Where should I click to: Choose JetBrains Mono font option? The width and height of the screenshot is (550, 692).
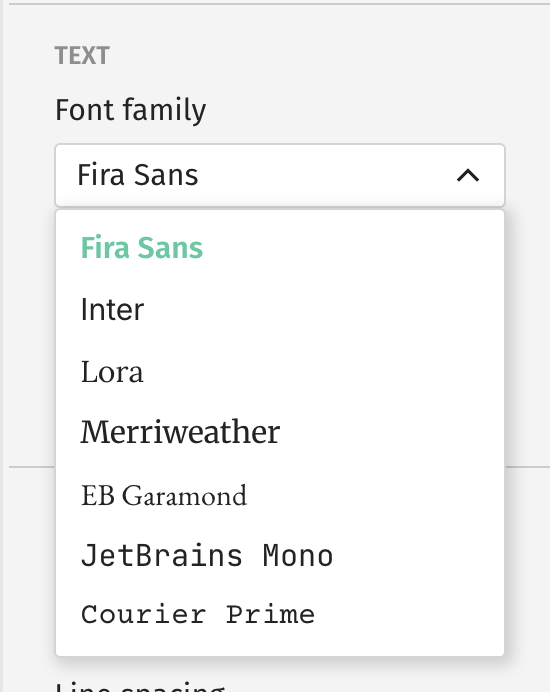[x=280, y=555]
